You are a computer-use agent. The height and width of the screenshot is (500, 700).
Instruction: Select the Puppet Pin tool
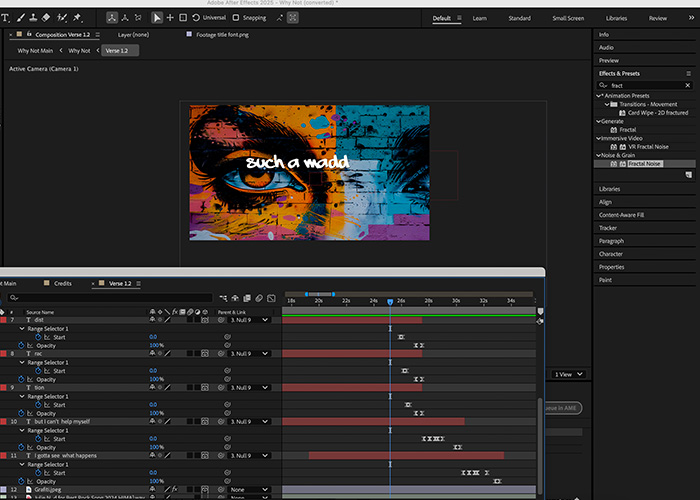tap(77, 18)
